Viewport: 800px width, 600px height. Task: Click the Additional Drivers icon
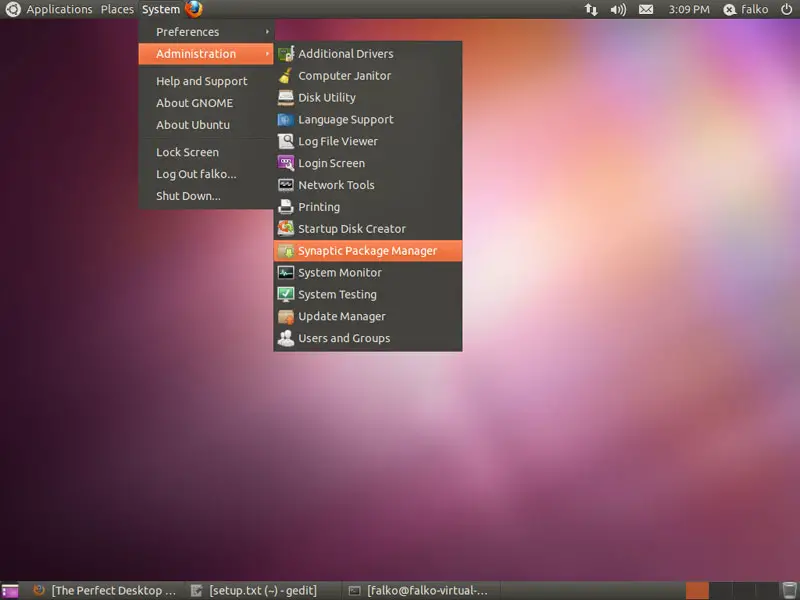(x=286, y=54)
